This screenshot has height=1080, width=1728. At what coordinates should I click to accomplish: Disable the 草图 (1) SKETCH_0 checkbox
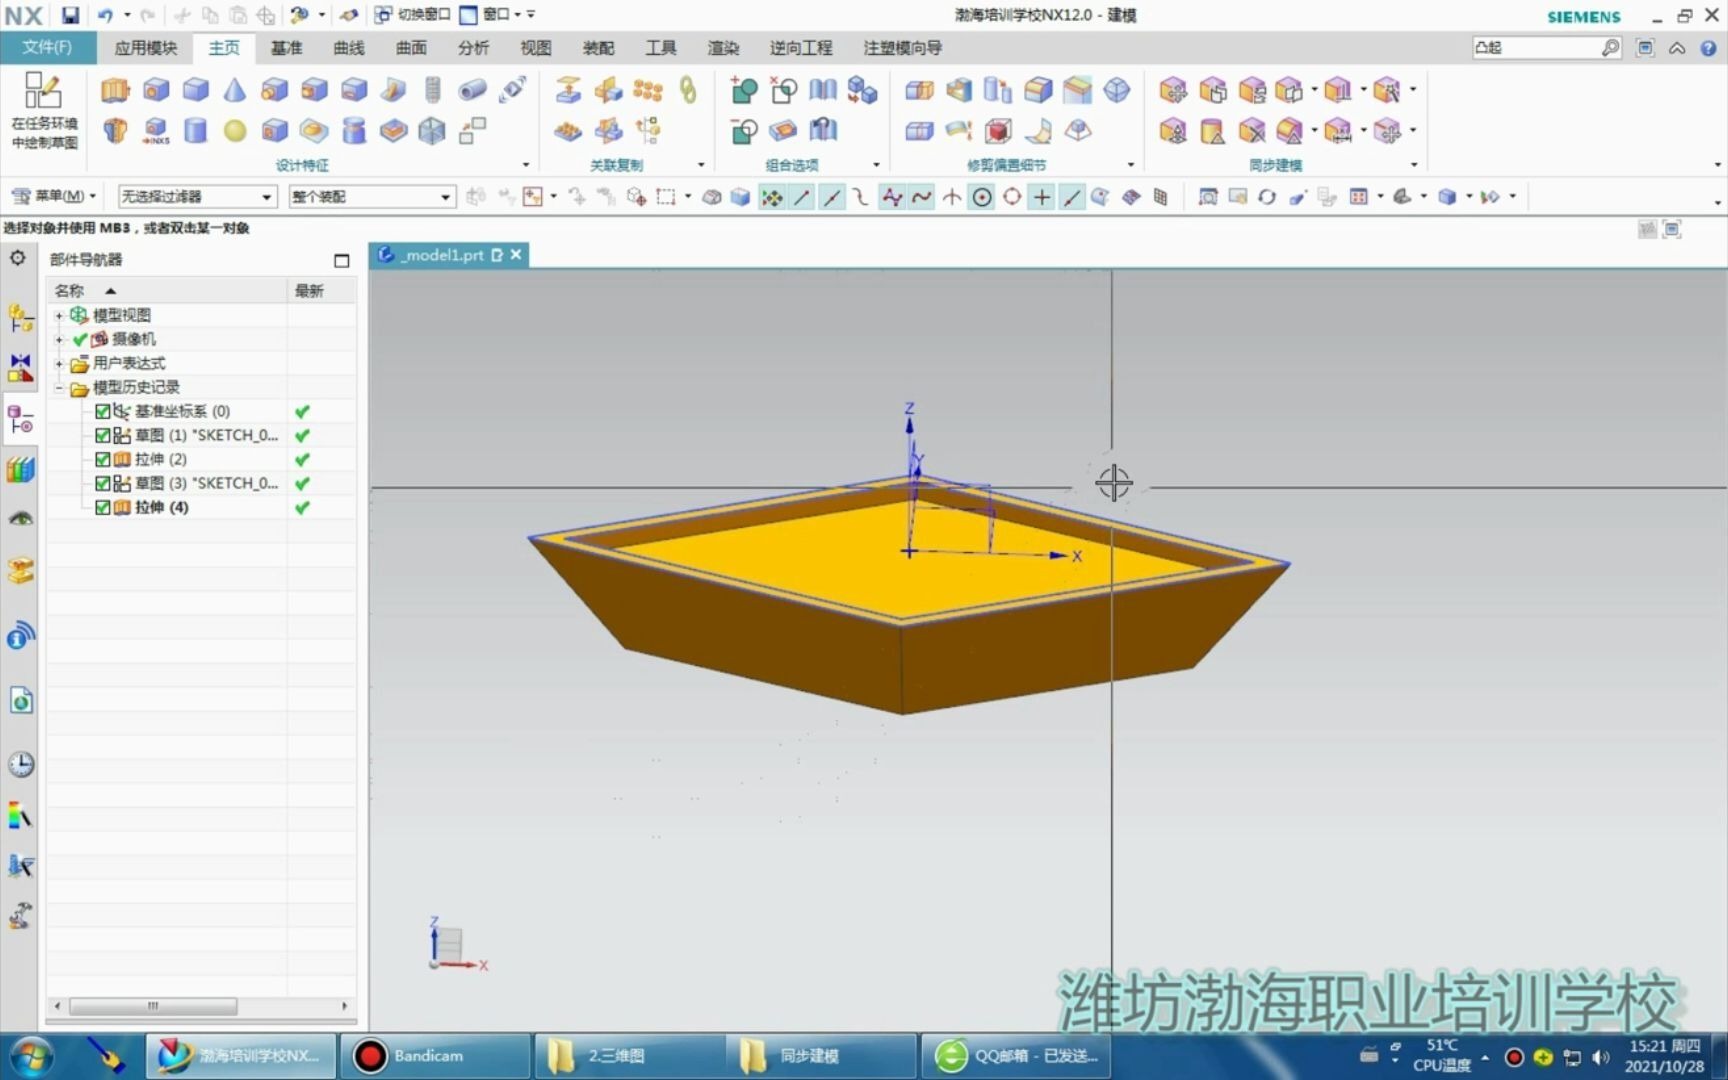tap(103, 434)
